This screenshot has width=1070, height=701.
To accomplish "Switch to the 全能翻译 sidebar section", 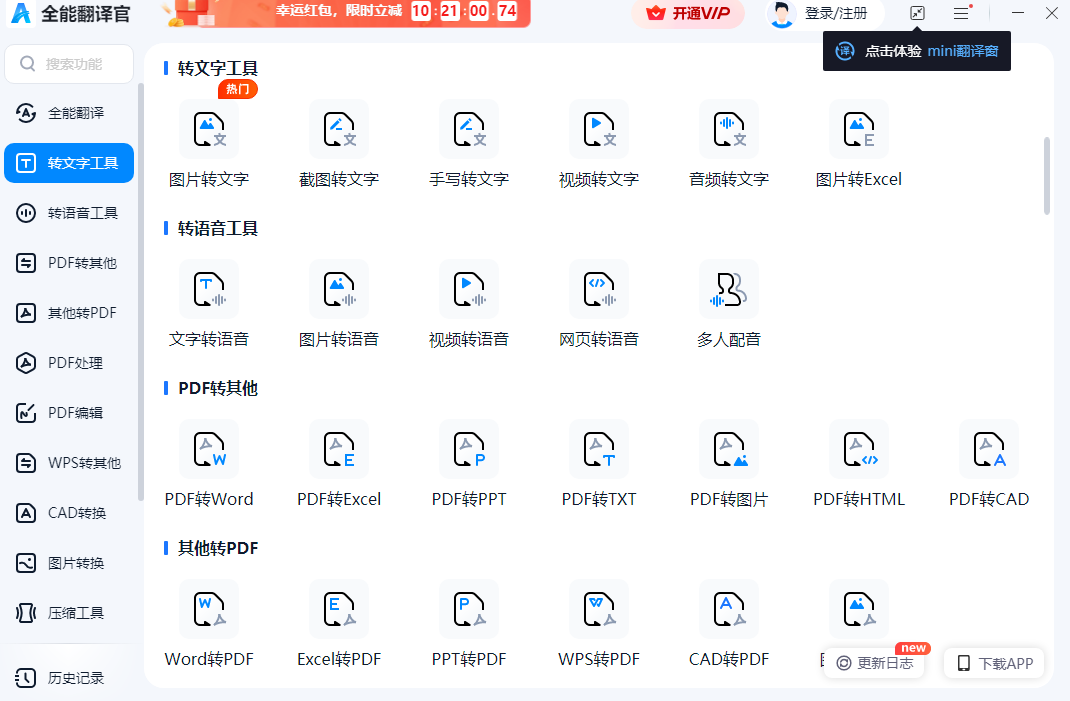I will (68, 112).
